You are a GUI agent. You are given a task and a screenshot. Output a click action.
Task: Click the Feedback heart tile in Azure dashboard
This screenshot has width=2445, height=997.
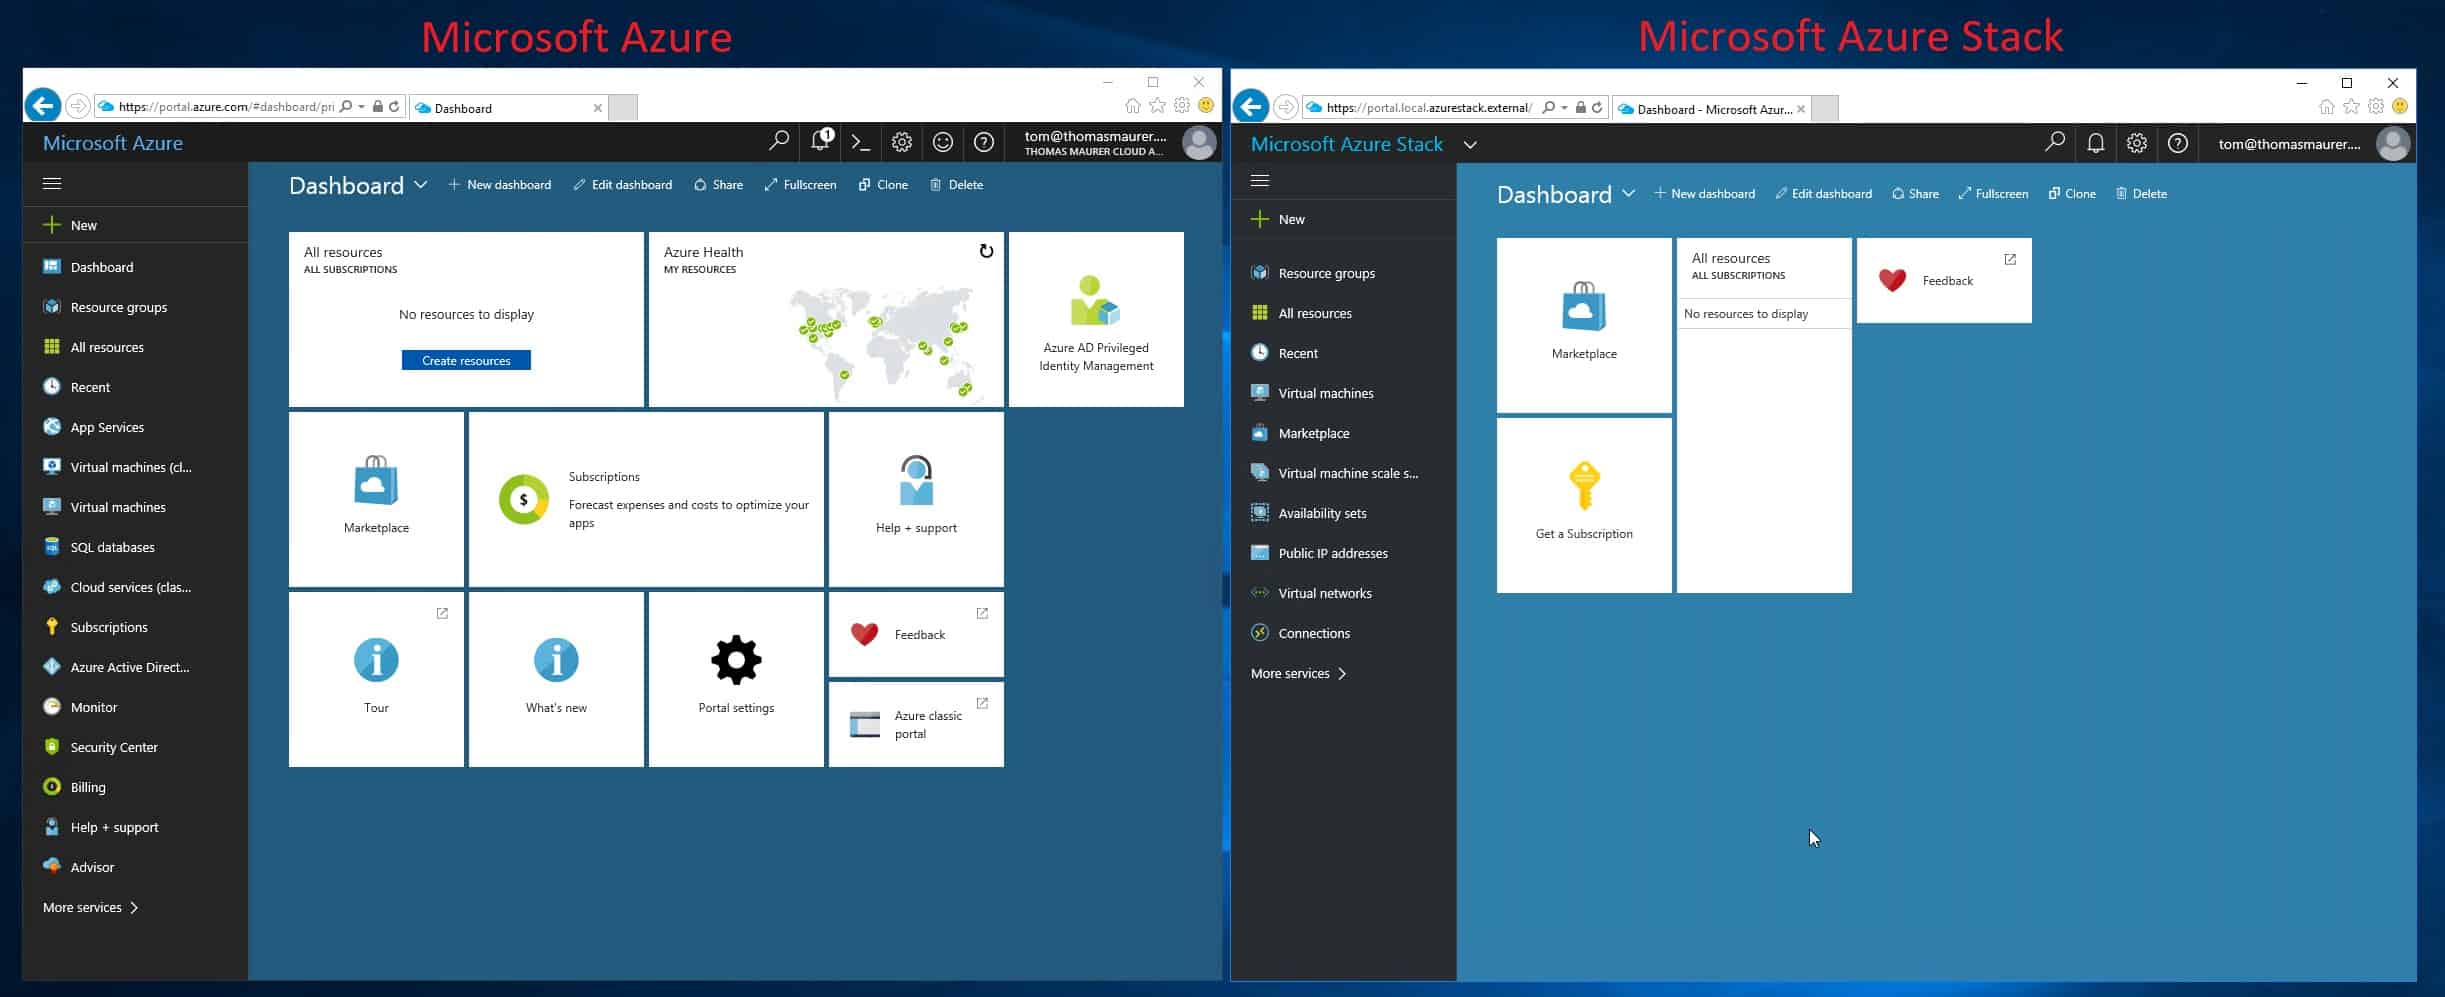point(916,634)
